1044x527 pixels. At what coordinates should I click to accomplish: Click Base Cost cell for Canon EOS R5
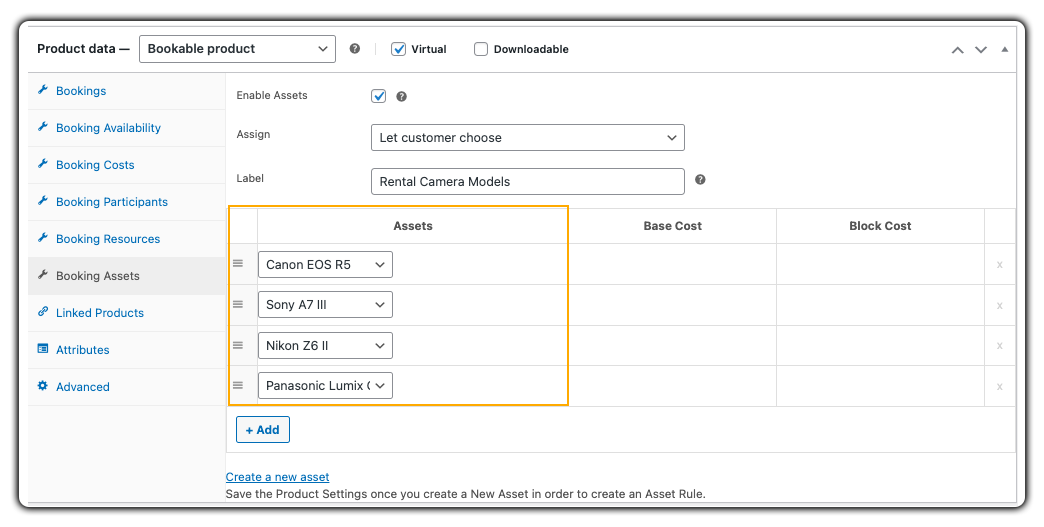(672, 264)
